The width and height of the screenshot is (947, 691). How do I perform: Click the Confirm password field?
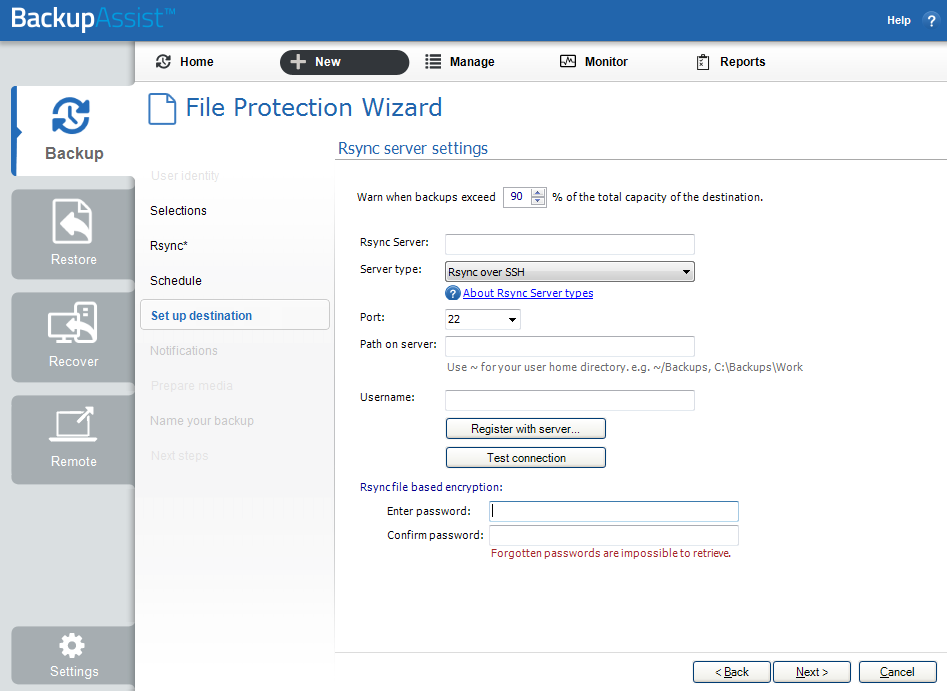coord(614,536)
